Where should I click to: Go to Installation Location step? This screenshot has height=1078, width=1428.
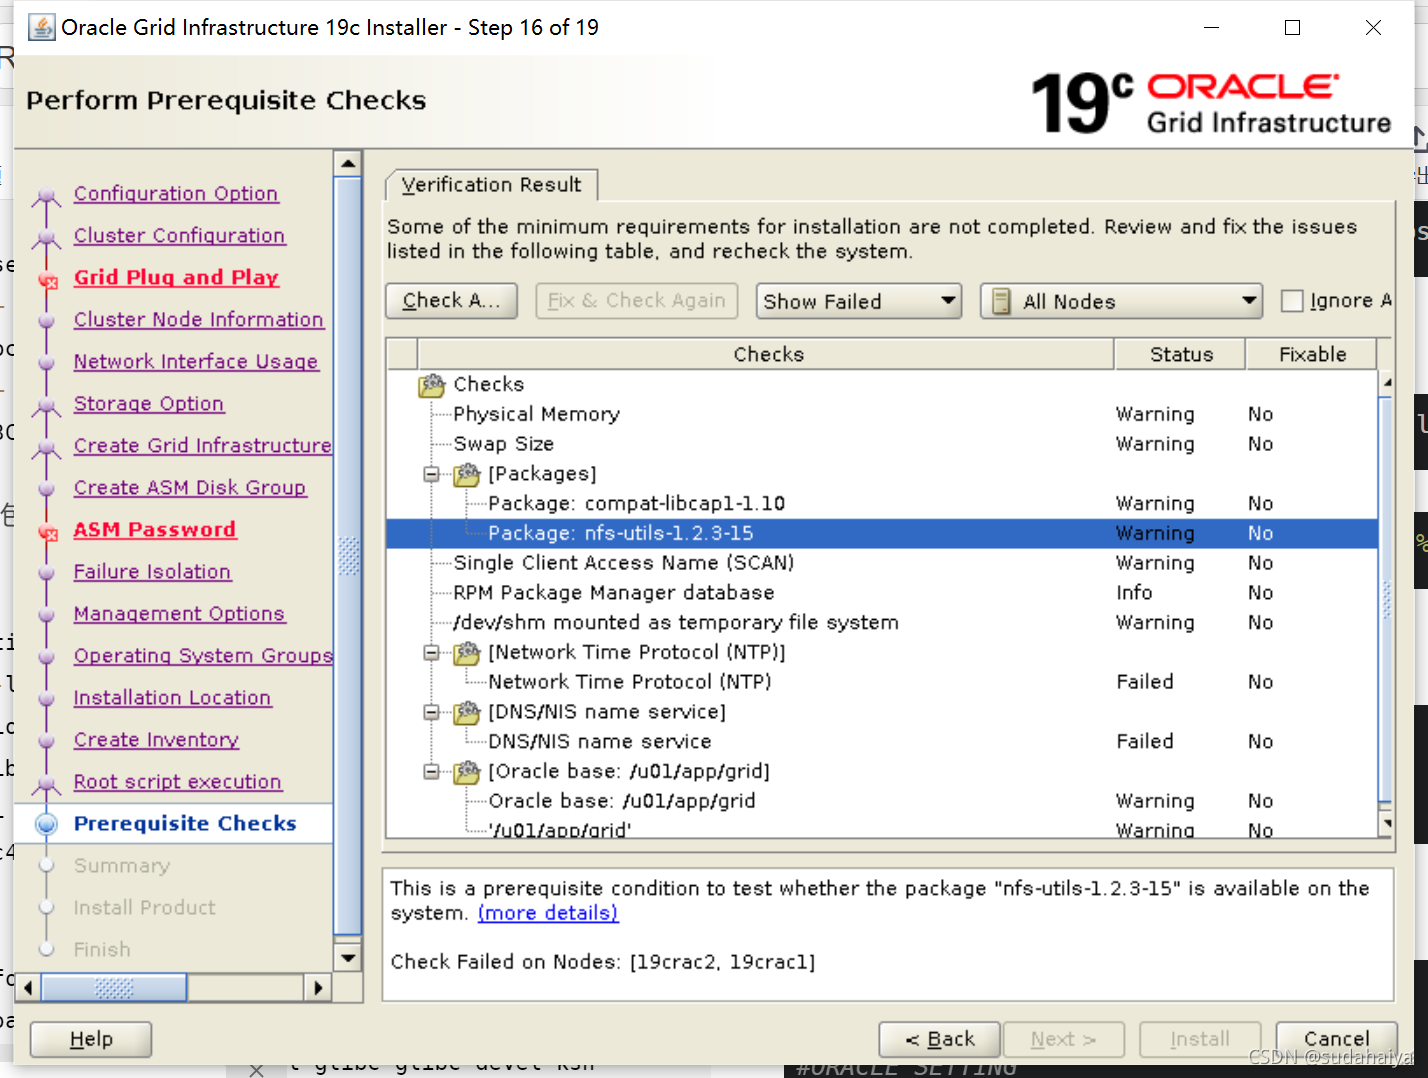(x=172, y=698)
